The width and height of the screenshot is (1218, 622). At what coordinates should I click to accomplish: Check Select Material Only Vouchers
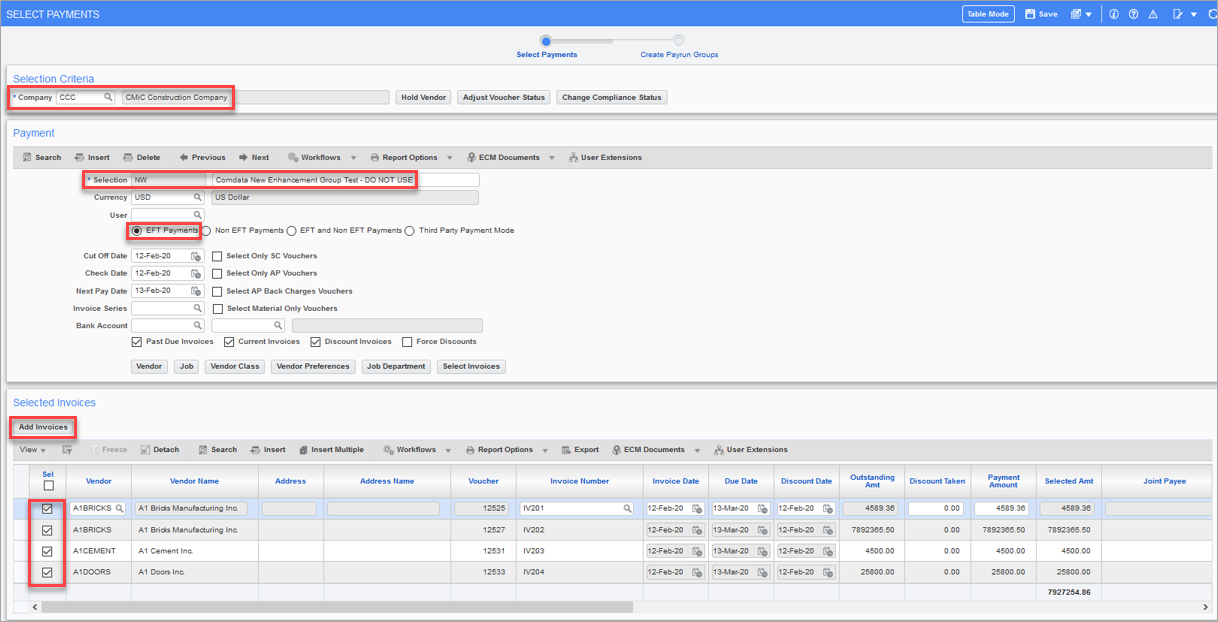(x=217, y=309)
